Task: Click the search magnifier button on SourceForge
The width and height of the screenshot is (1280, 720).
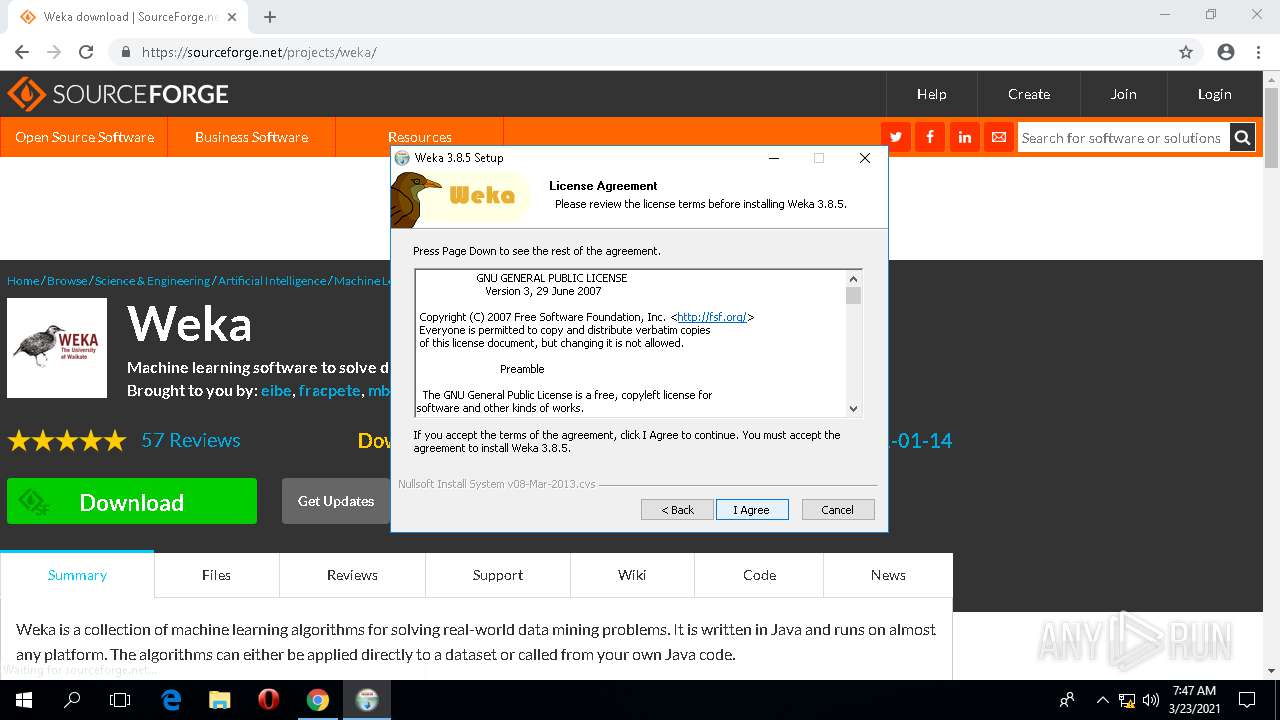Action: (1242, 138)
